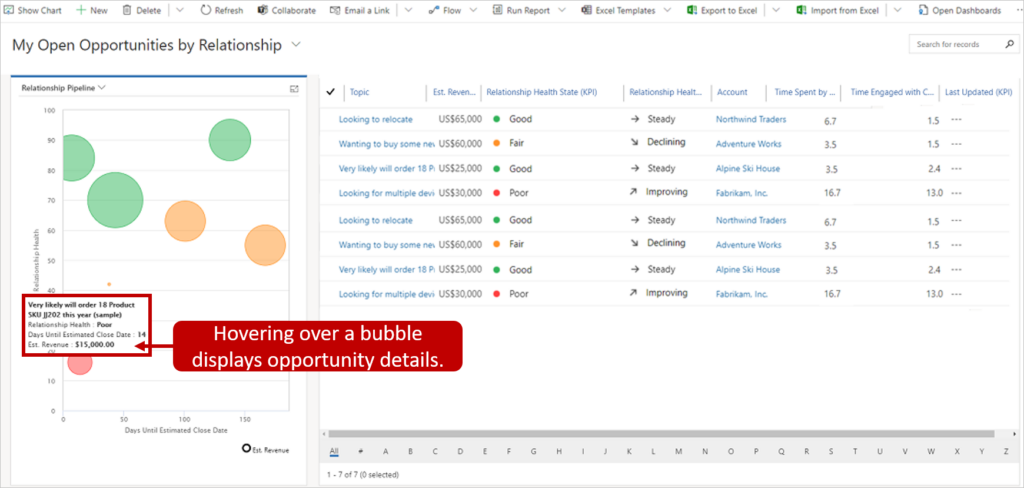The height and width of the screenshot is (488, 1024).
Task: Open the Relationship Pipeline chart selector
Action: tap(64, 88)
